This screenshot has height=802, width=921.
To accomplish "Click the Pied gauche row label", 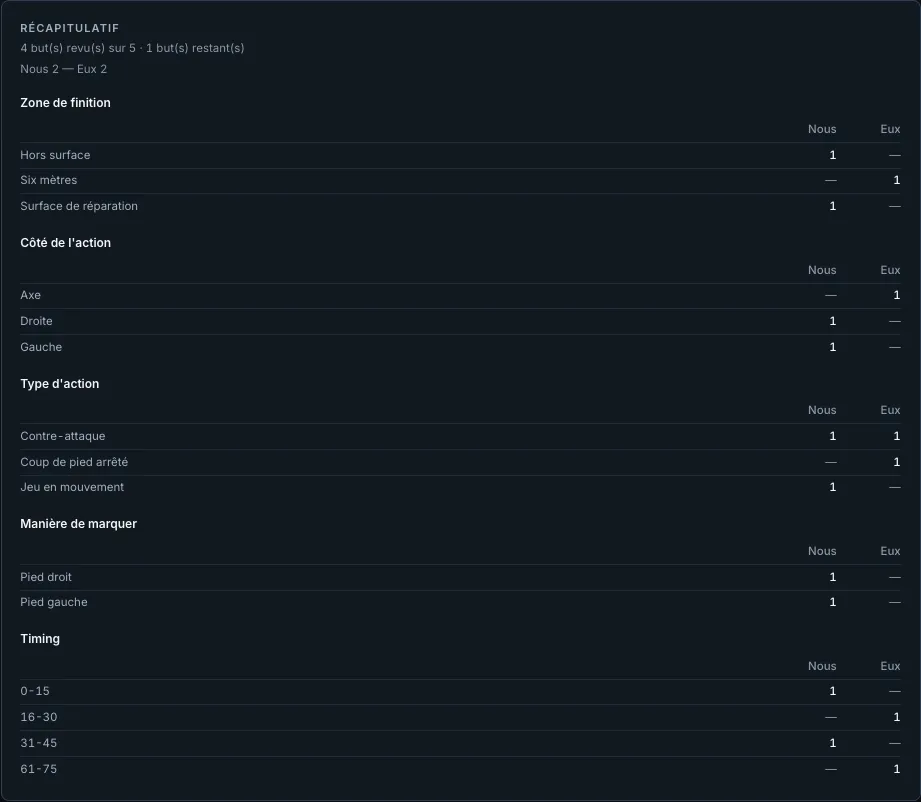I will point(54,602).
